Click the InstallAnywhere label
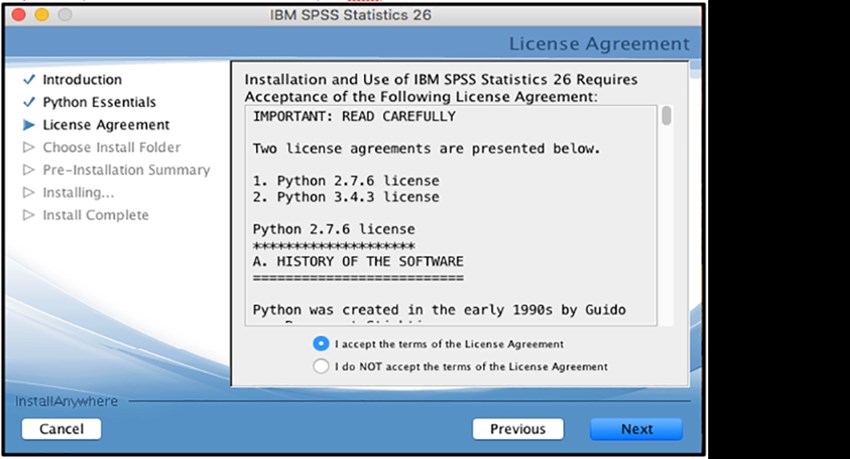Screen dimensions: 850x459 (66, 401)
